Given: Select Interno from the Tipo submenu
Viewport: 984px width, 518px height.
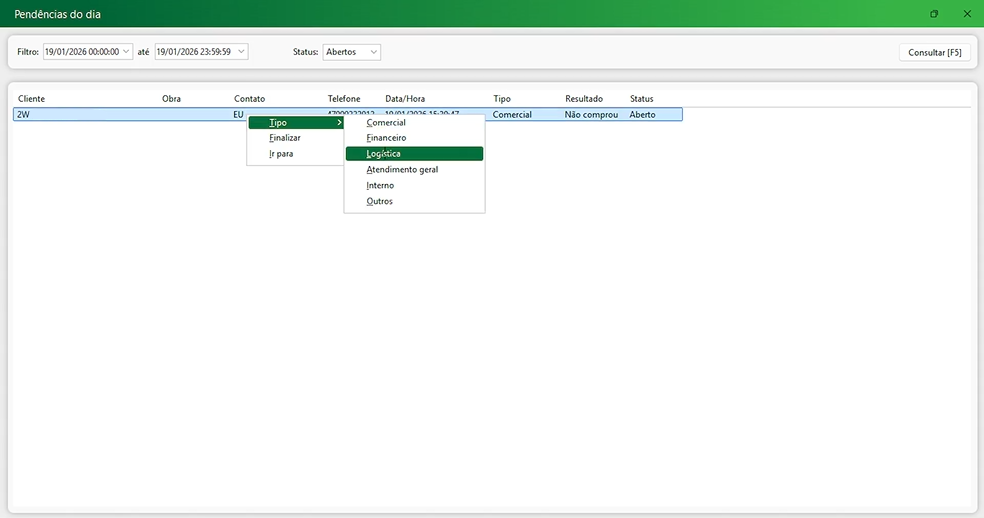Looking at the screenshot, I should [380, 186].
